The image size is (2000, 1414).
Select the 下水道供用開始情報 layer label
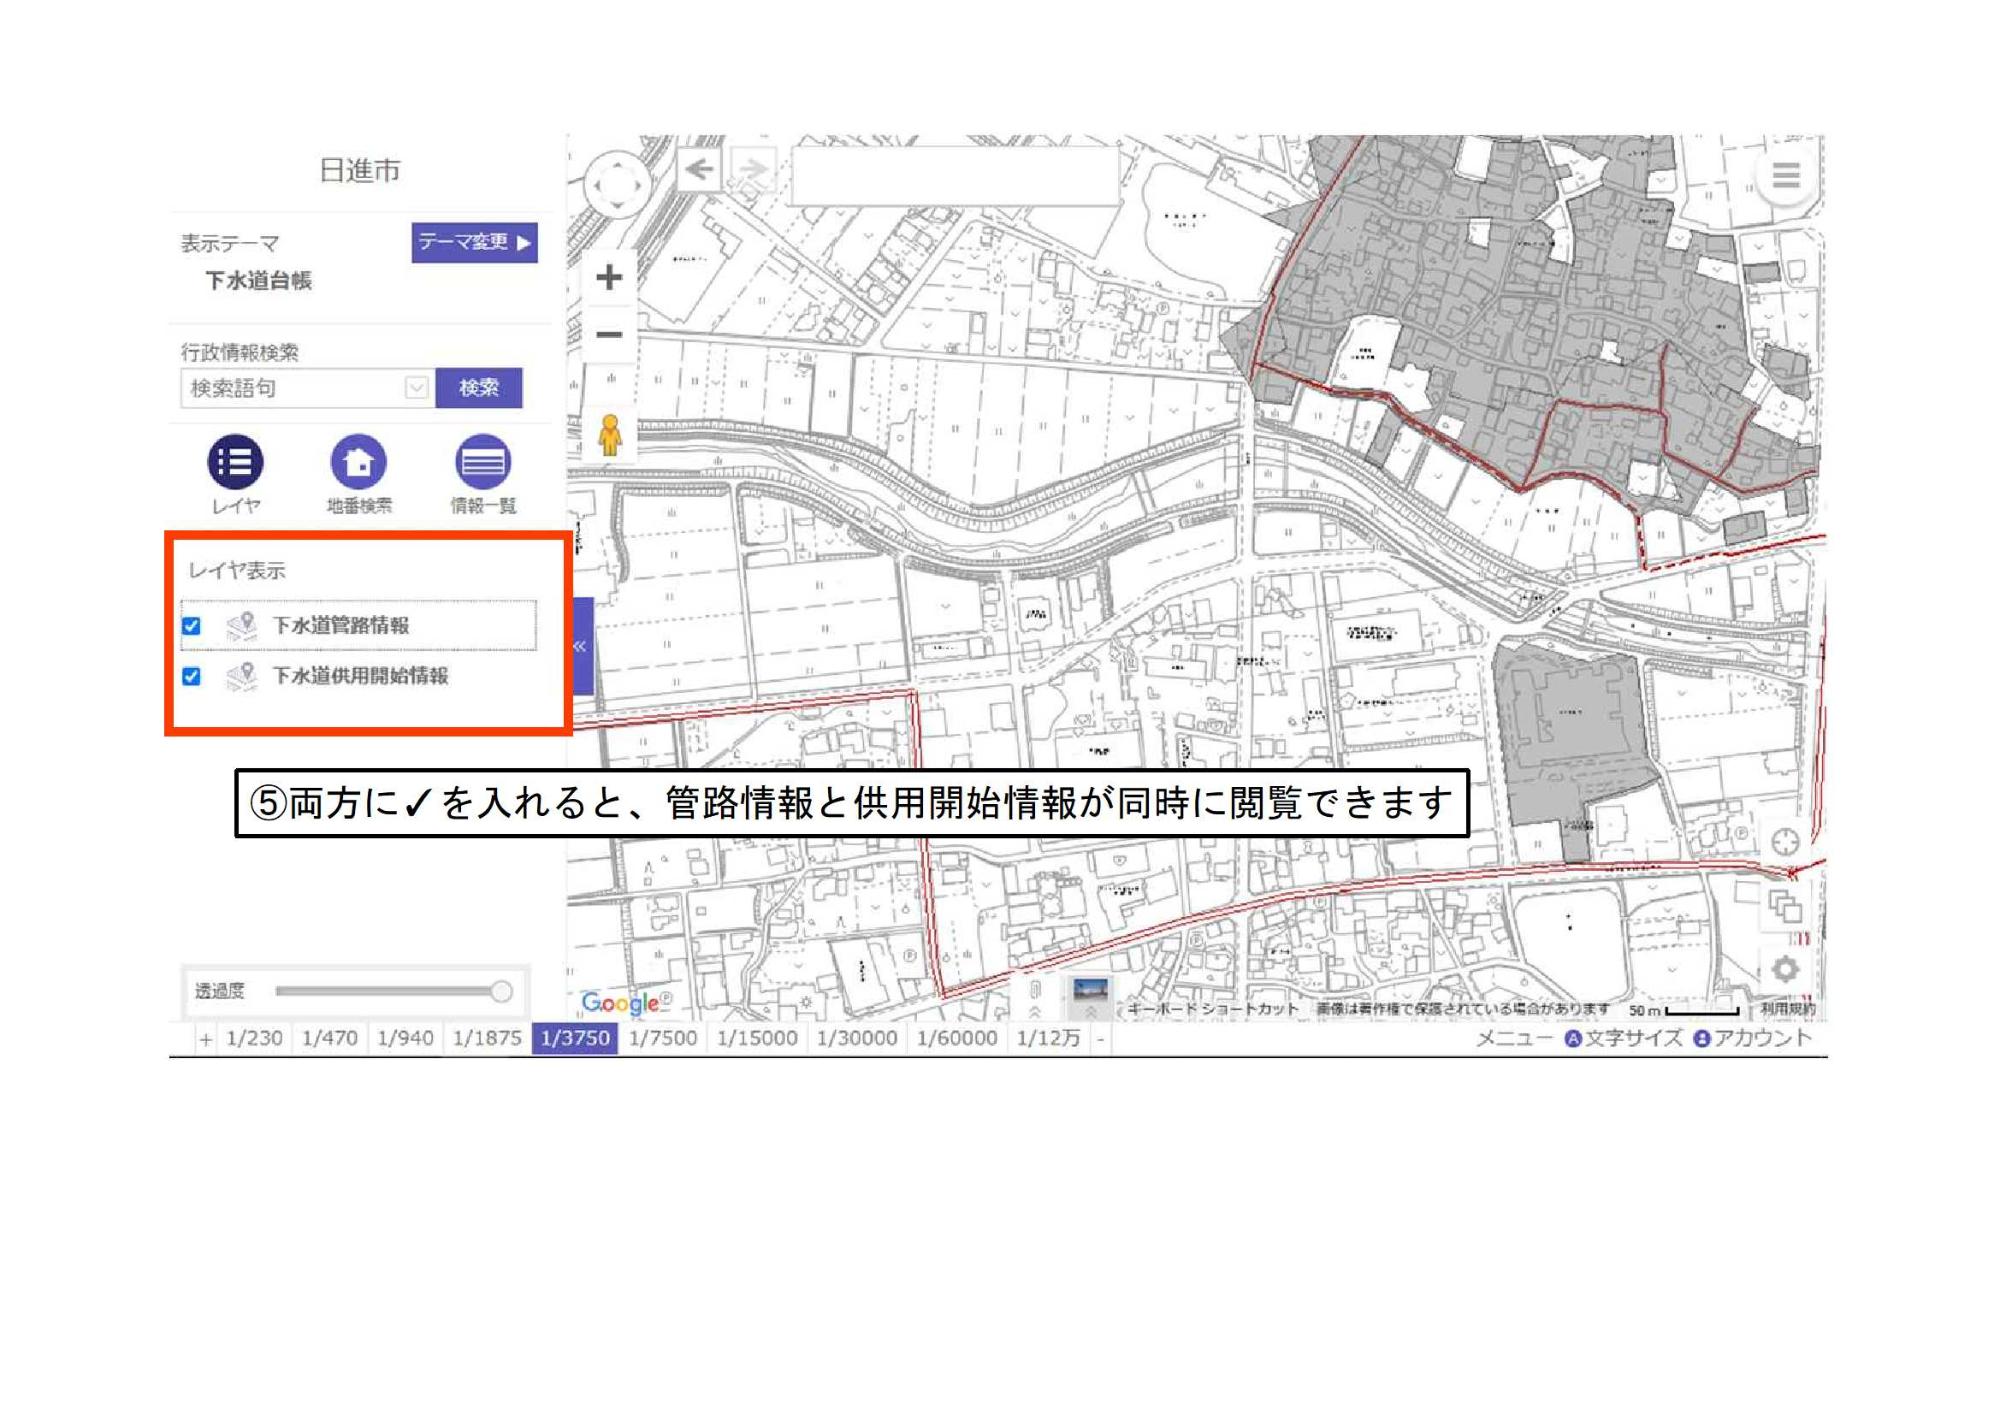tap(360, 677)
